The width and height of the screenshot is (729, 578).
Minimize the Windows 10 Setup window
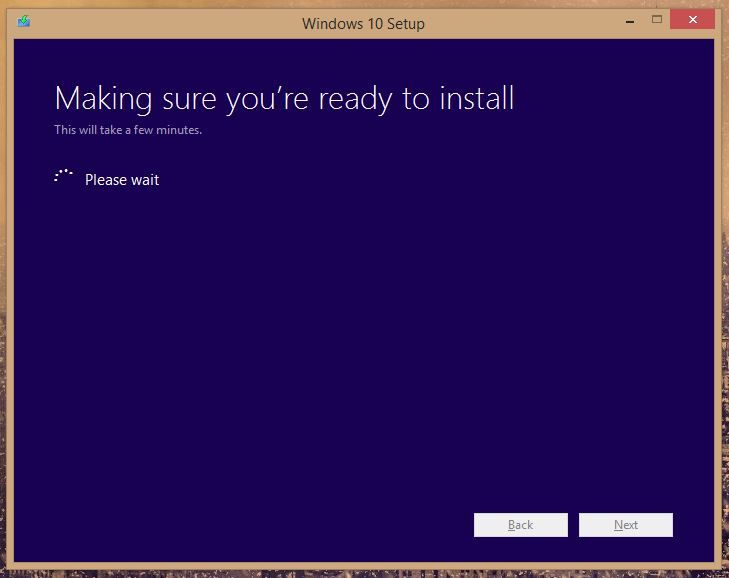[630, 21]
